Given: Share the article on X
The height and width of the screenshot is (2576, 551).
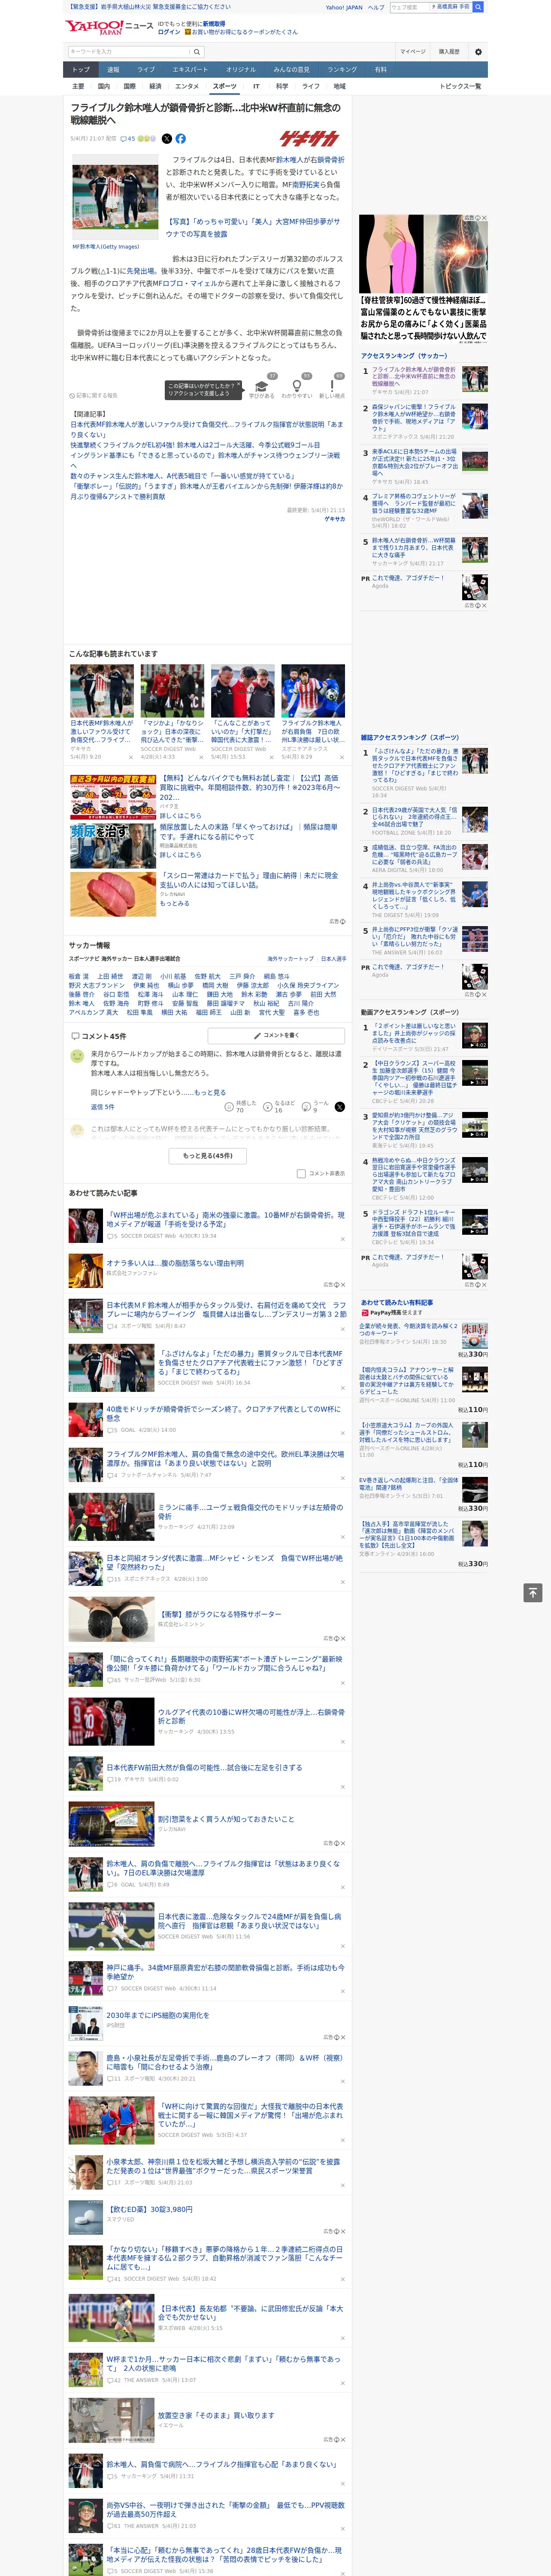Looking at the screenshot, I should [x=166, y=139].
